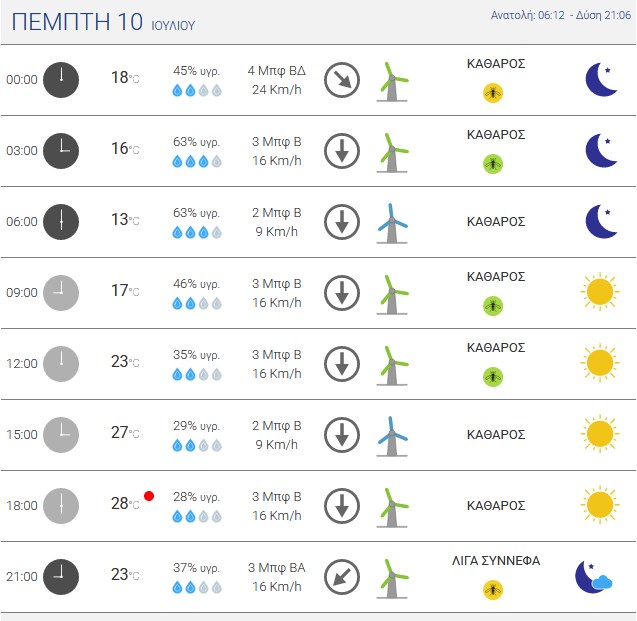Click the moon with cloud icon at 21:00
The height and width of the screenshot is (621, 637).
click(594, 577)
